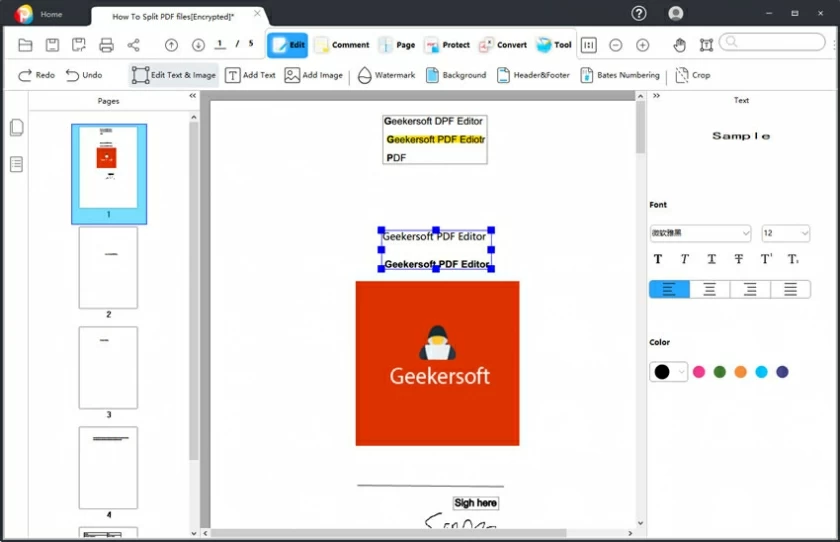The height and width of the screenshot is (542, 840).
Task: Select center text alignment
Action: pyautogui.click(x=709, y=289)
